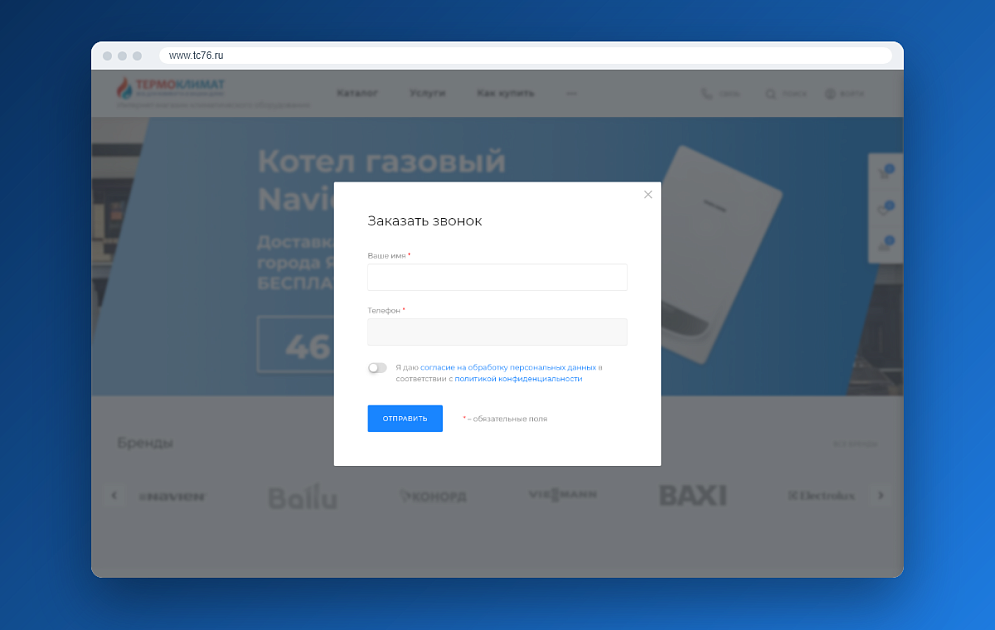Click the www.tc76.ru address bar
Viewport: 995px width, 630px height.
pos(525,55)
